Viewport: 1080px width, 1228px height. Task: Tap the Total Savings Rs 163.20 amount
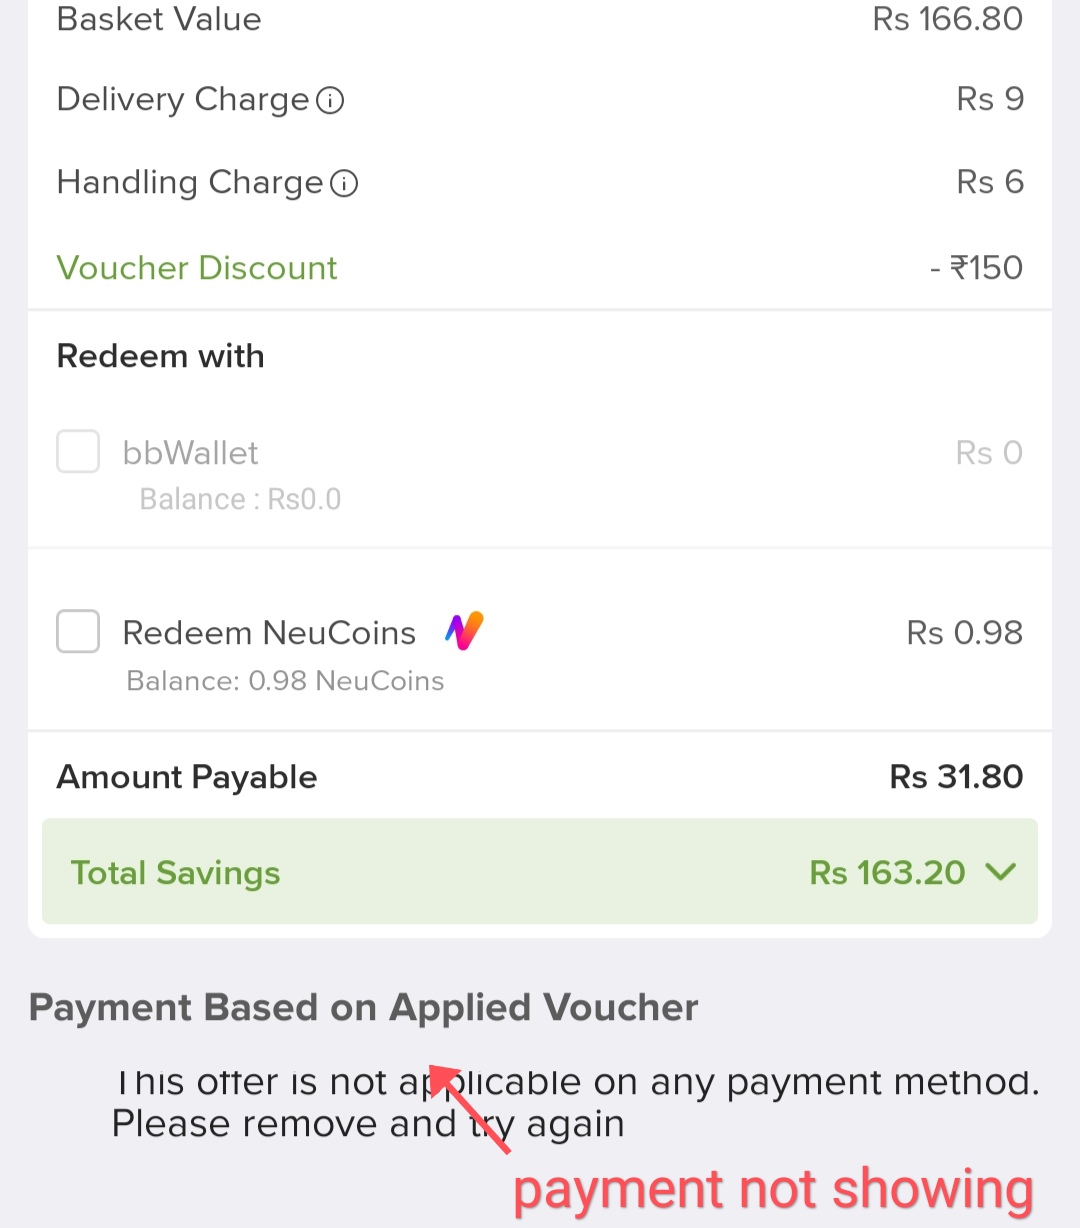[x=887, y=873]
